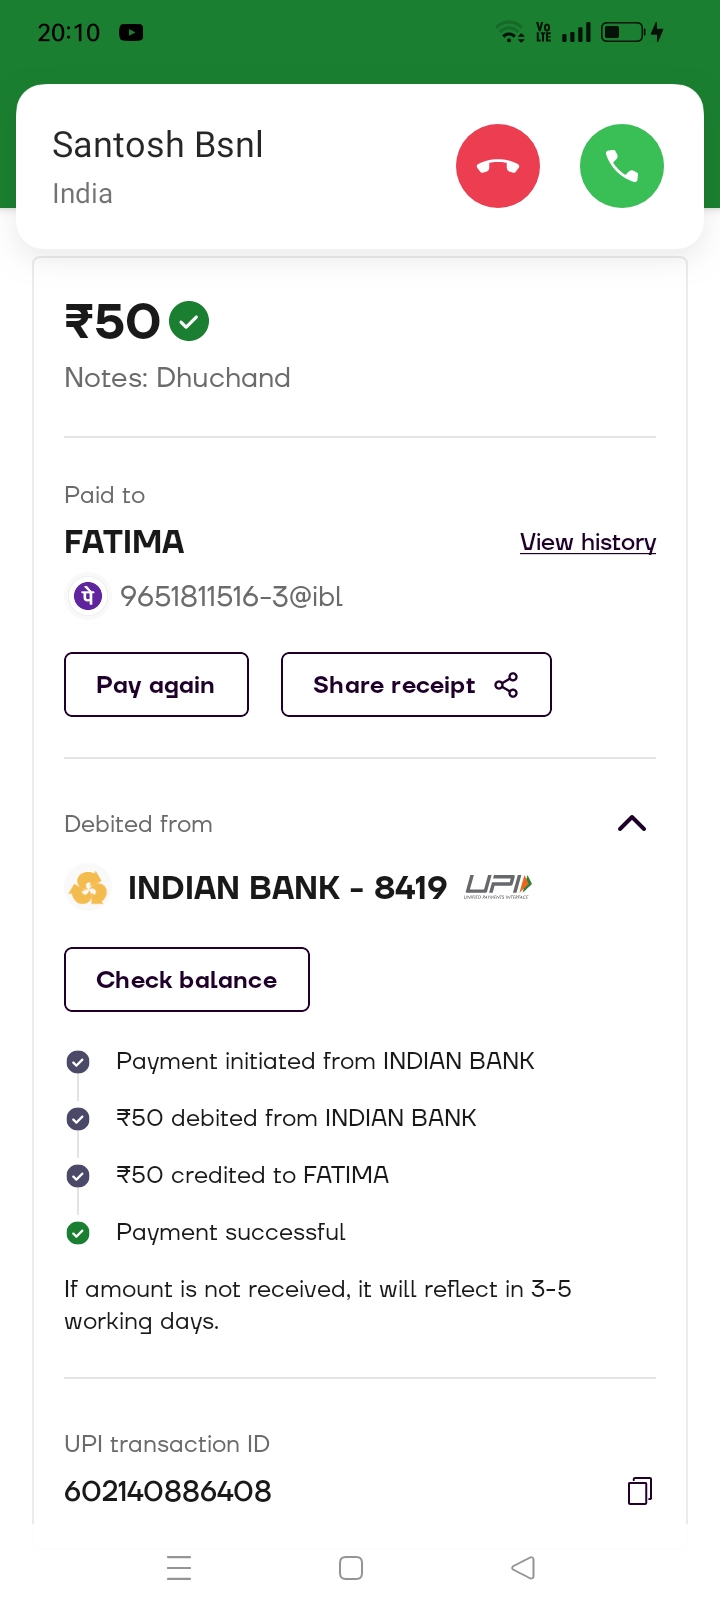Screen dimensions: 720x1612
Task: Go to Android home screen
Action: point(351,1567)
